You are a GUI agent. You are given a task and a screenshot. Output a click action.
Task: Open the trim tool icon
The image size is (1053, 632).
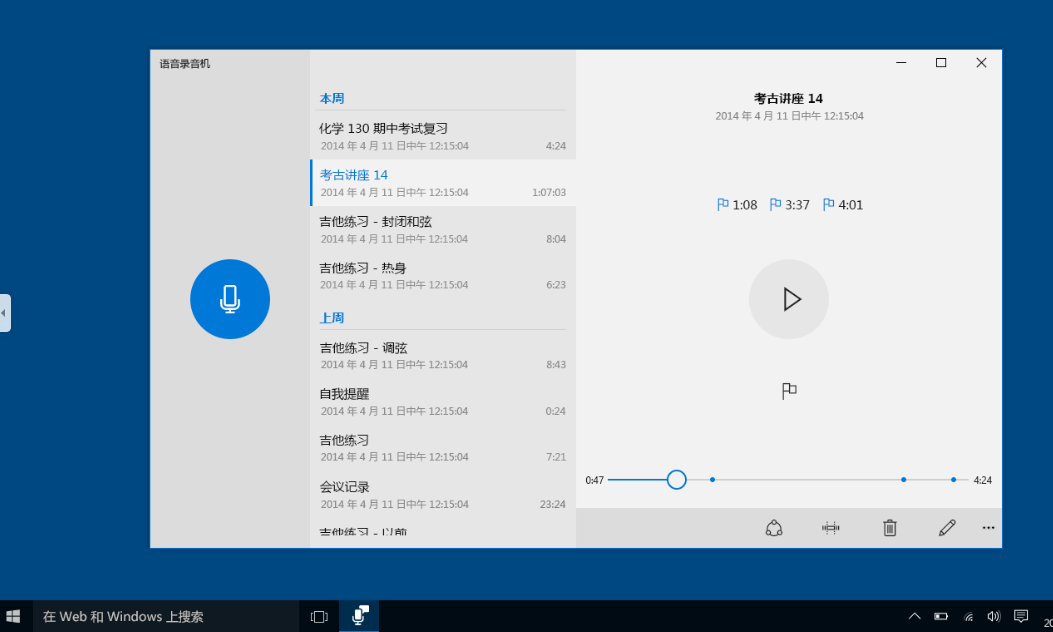[x=831, y=528]
